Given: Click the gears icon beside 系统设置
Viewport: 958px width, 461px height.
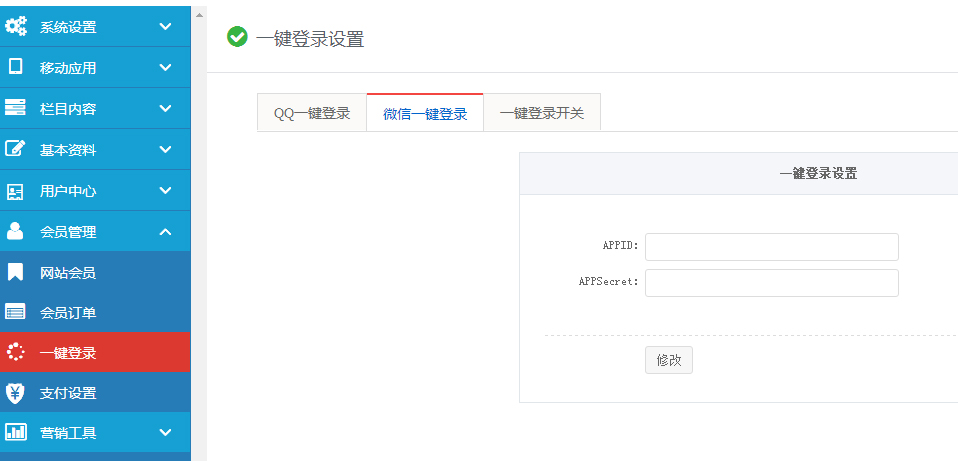Looking at the screenshot, I should 16,27.
